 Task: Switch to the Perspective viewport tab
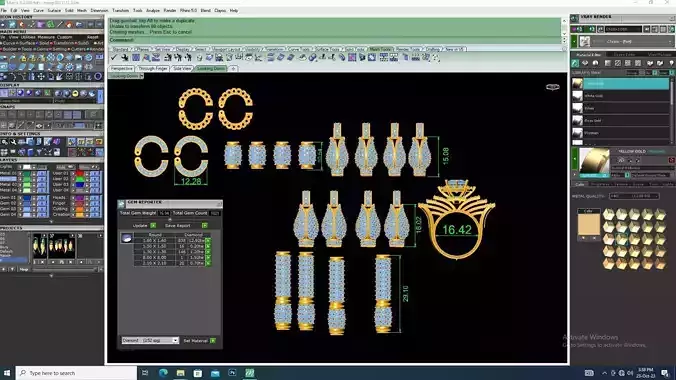[122, 69]
